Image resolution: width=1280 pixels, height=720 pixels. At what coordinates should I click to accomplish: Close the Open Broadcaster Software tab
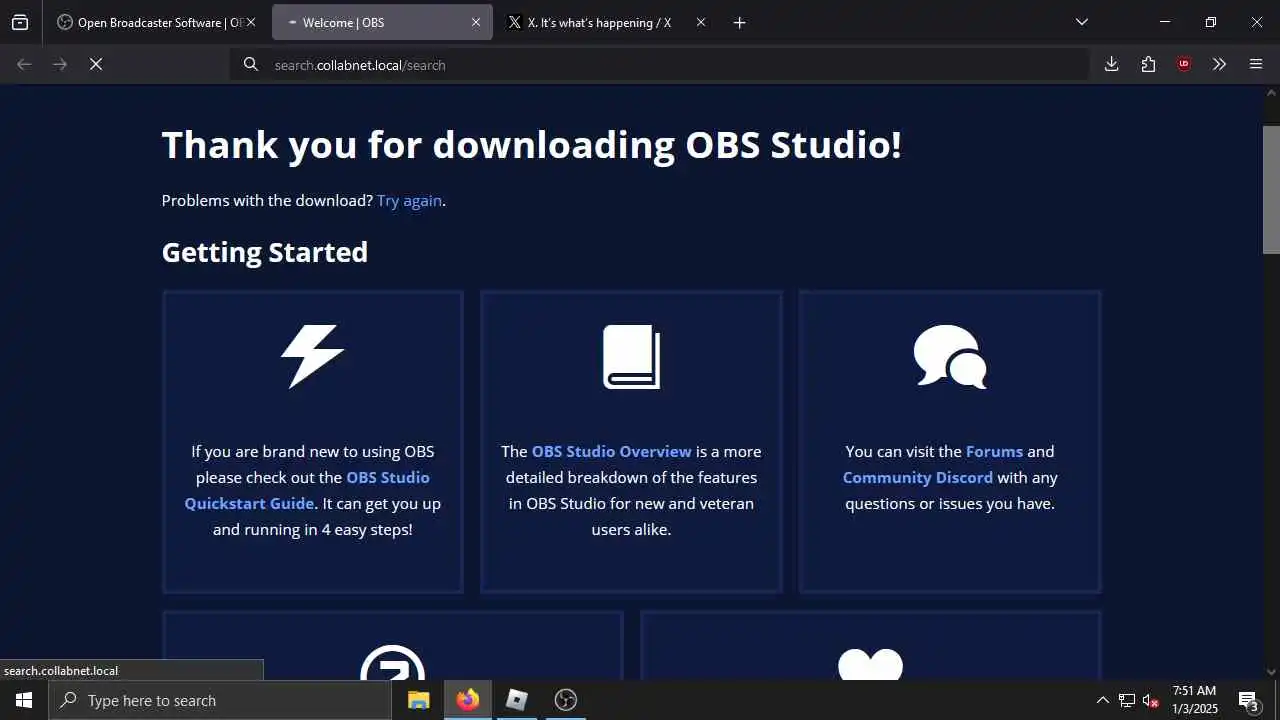point(251,22)
